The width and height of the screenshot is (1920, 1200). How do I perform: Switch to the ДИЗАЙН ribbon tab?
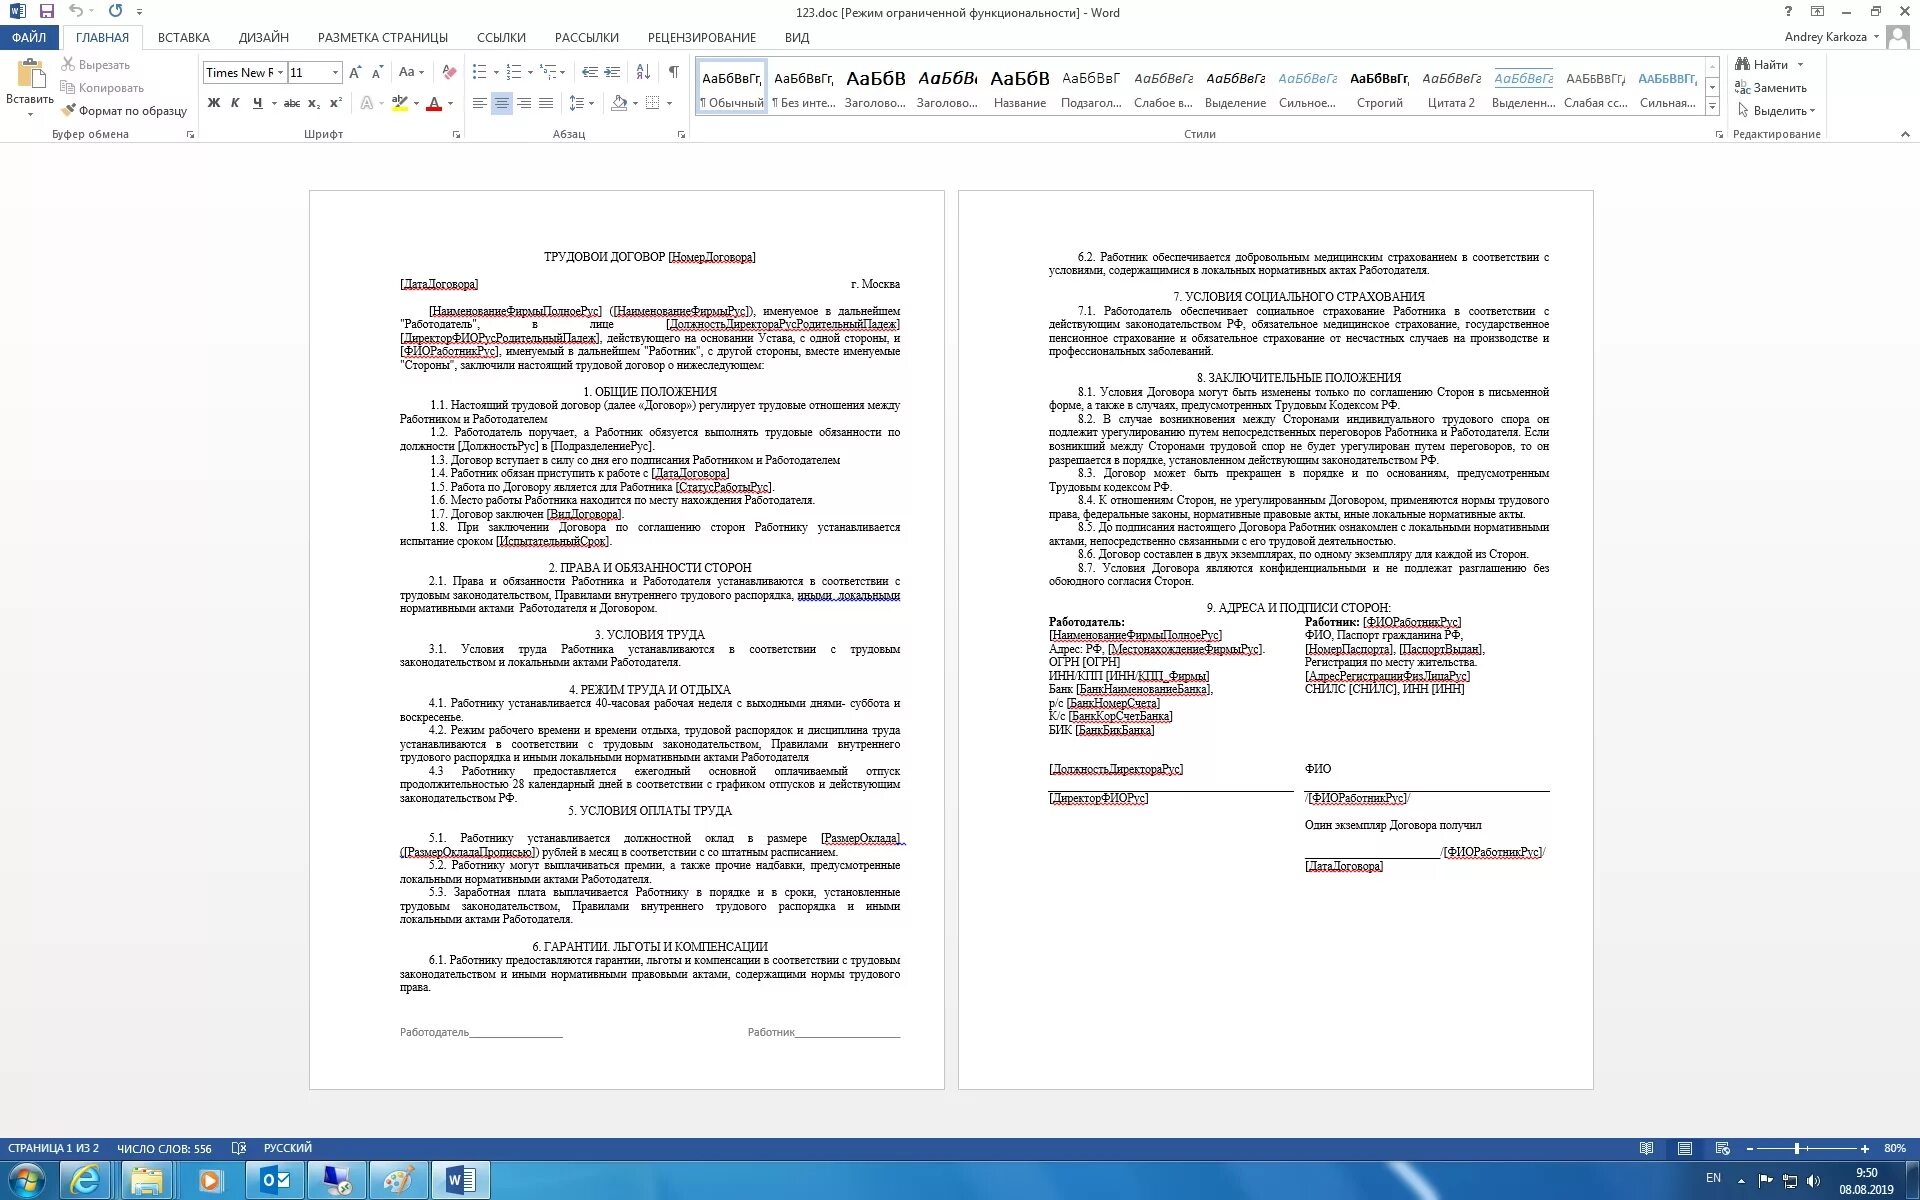pyautogui.click(x=264, y=37)
